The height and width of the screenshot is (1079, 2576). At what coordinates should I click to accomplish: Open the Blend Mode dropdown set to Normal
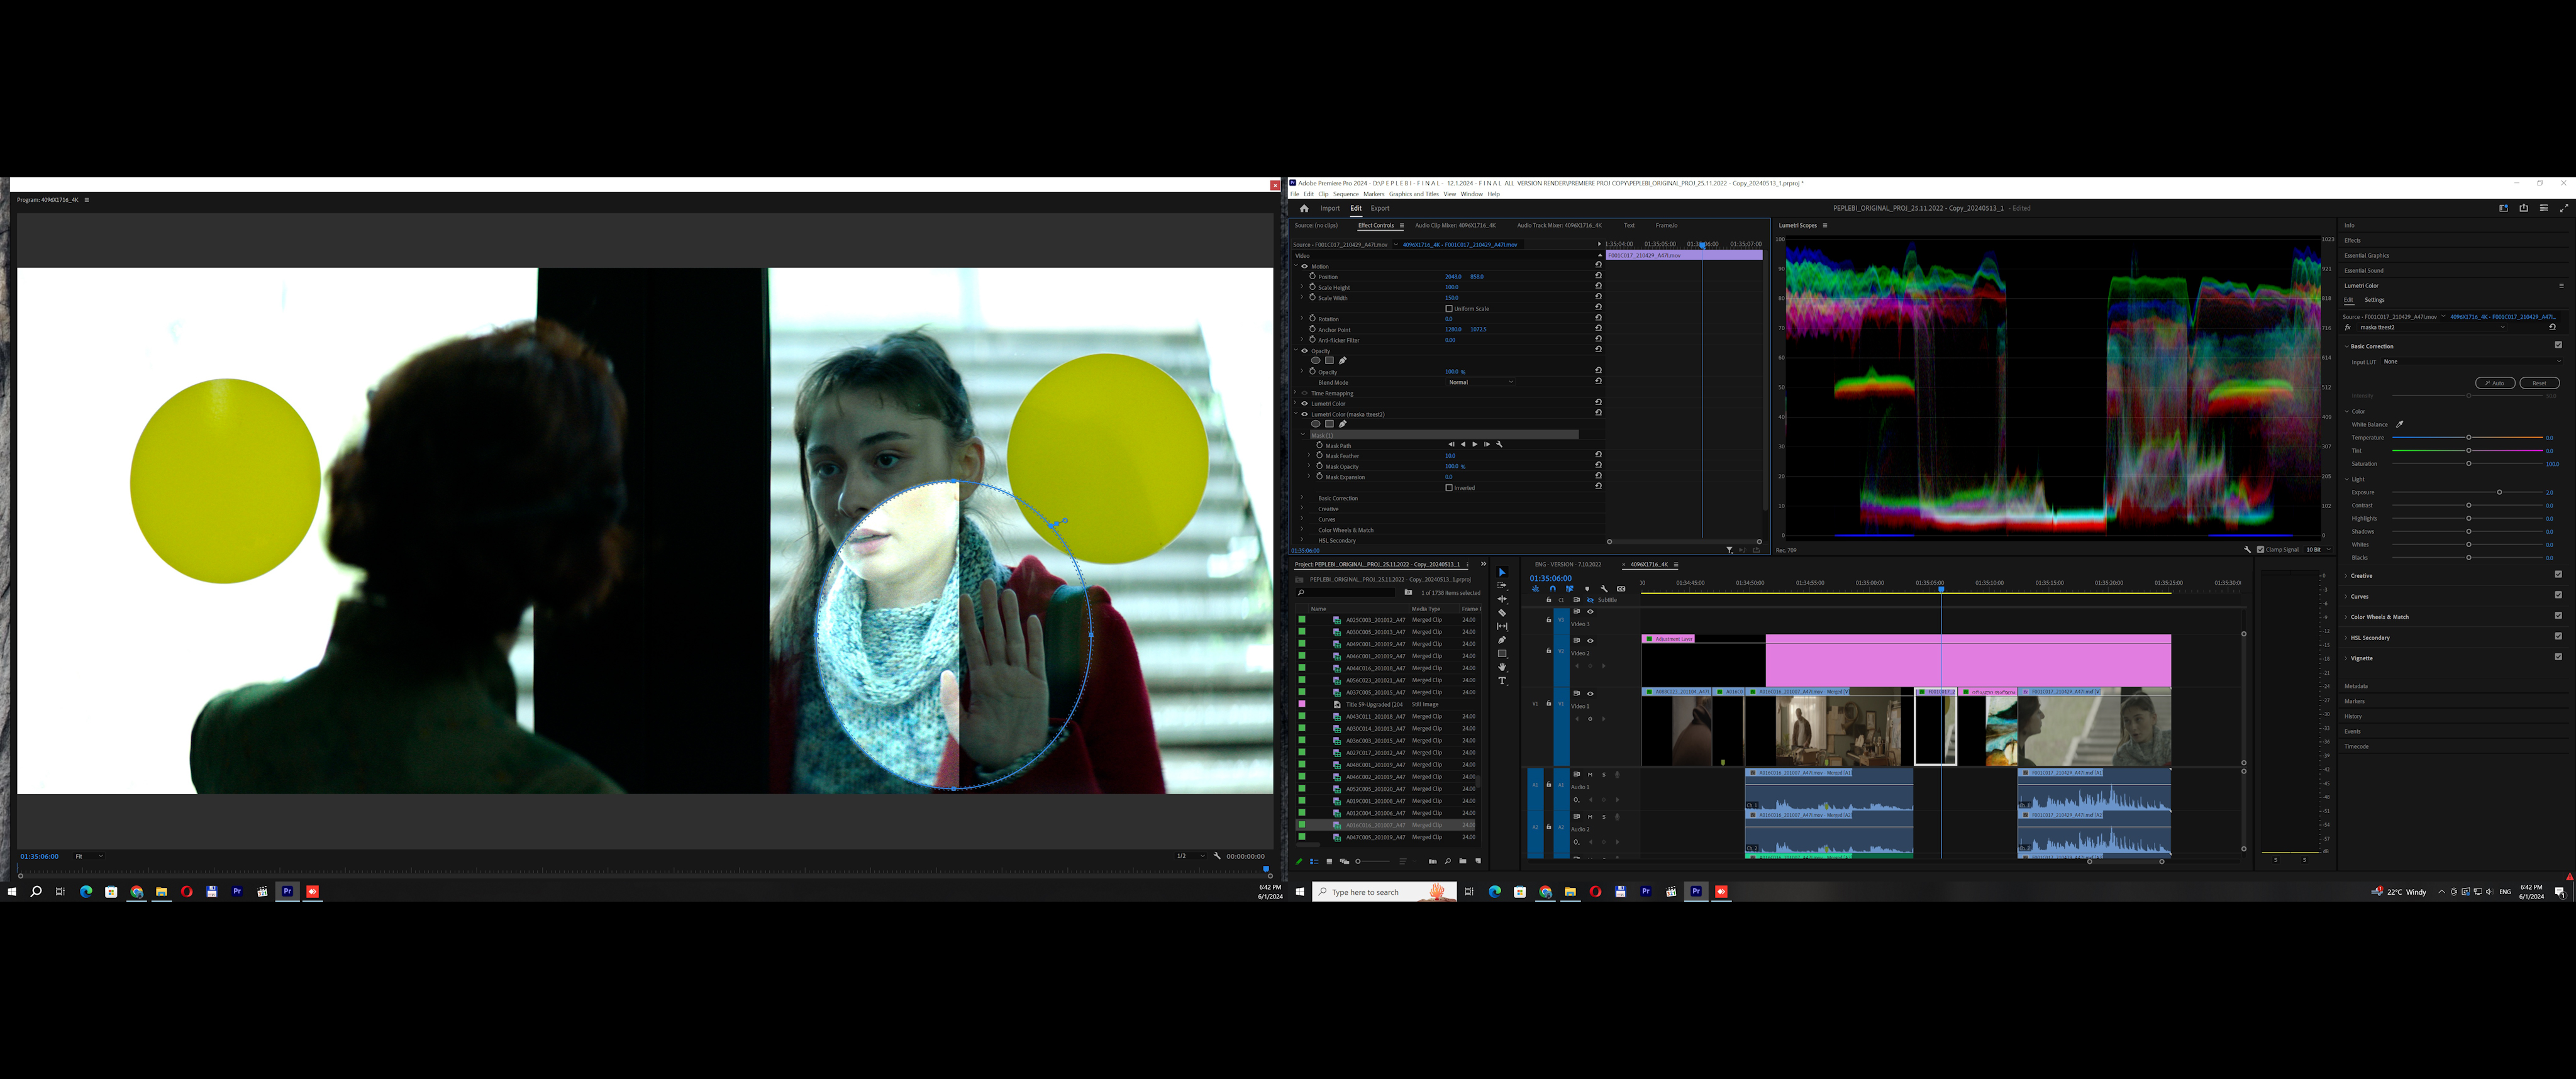coord(1480,382)
